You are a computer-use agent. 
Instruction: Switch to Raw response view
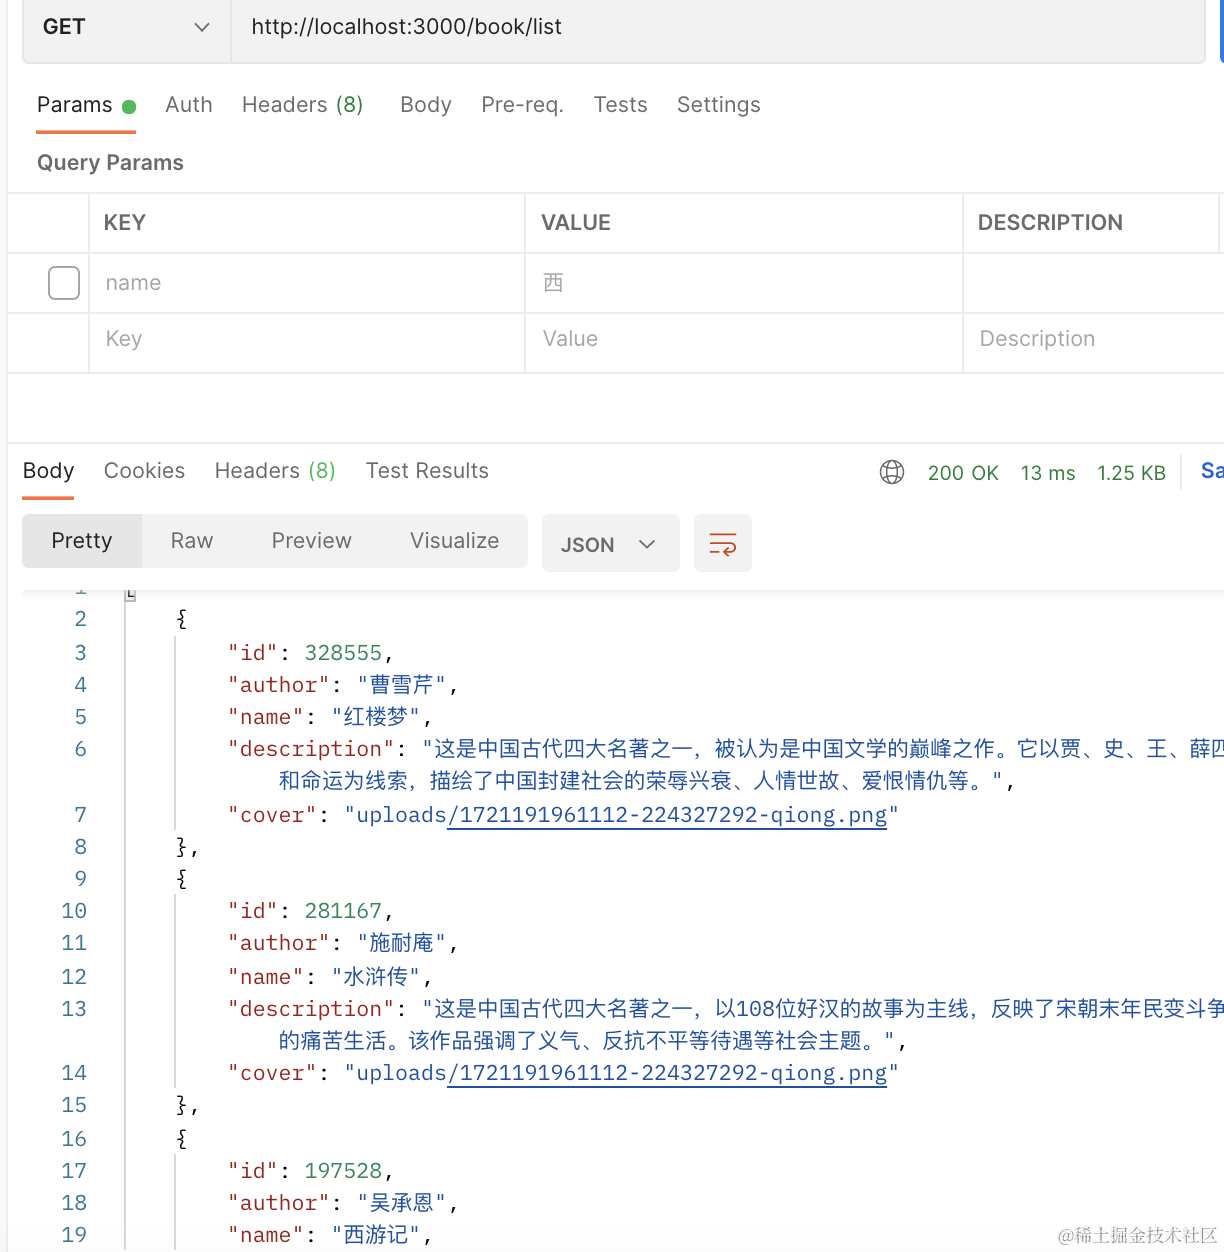[x=192, y=541]
